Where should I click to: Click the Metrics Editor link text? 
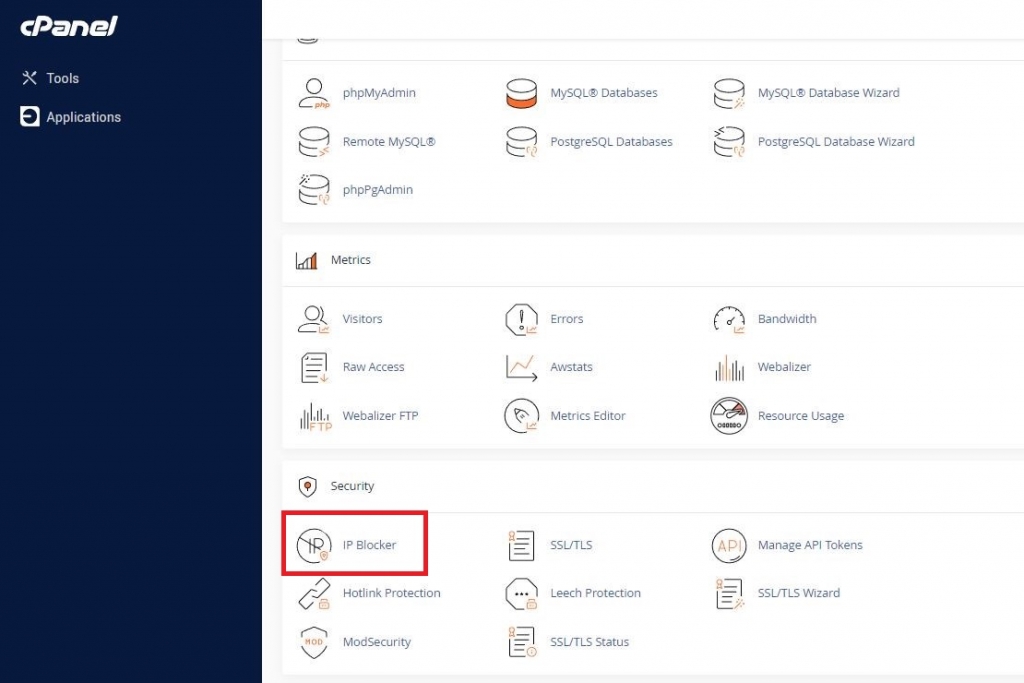587,415
